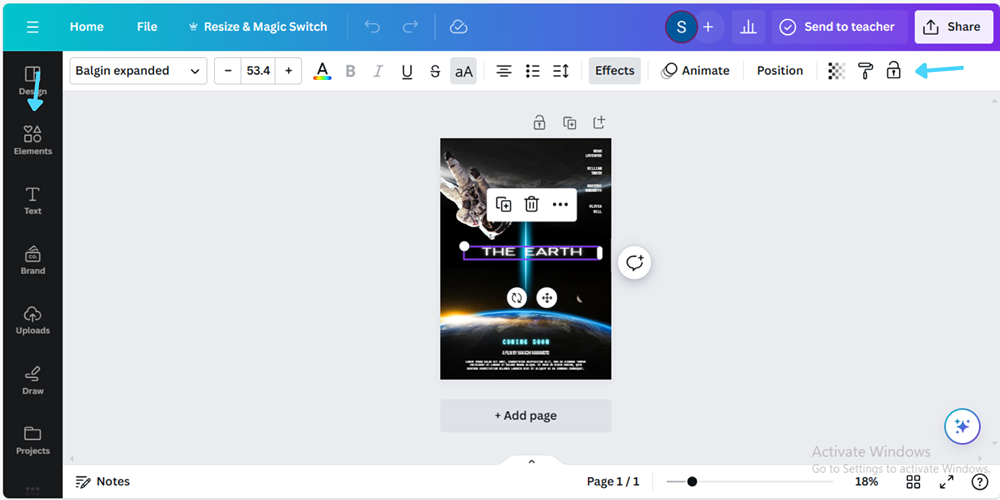
Task: Open the hamburger main menu
Action: click(x=33, y=27)
